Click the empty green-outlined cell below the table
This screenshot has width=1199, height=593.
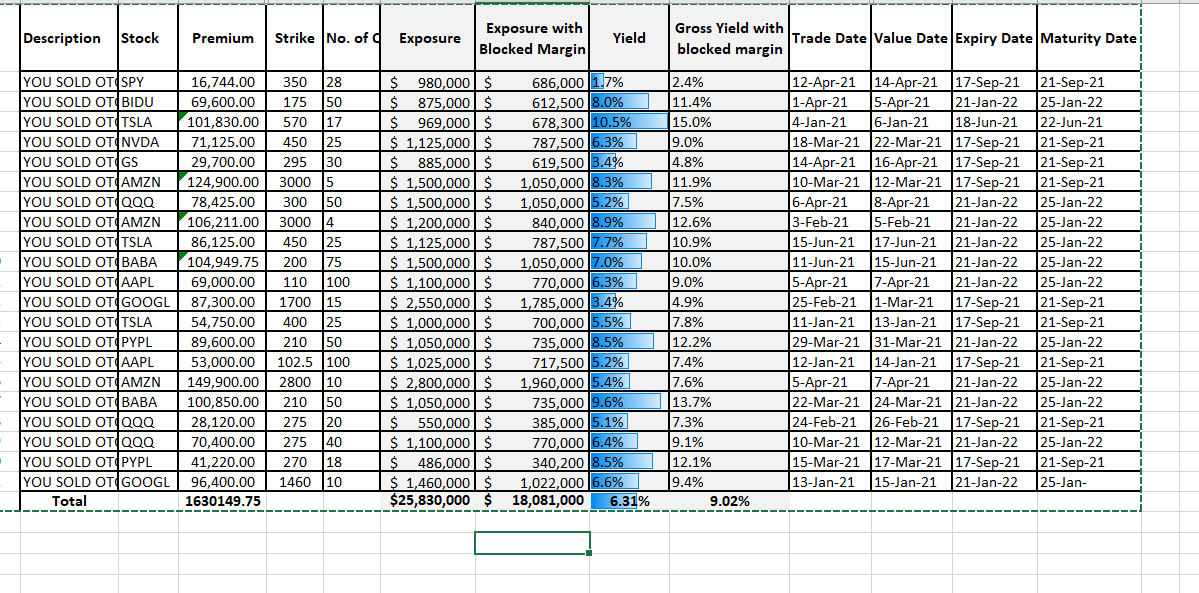click(532, 542)
